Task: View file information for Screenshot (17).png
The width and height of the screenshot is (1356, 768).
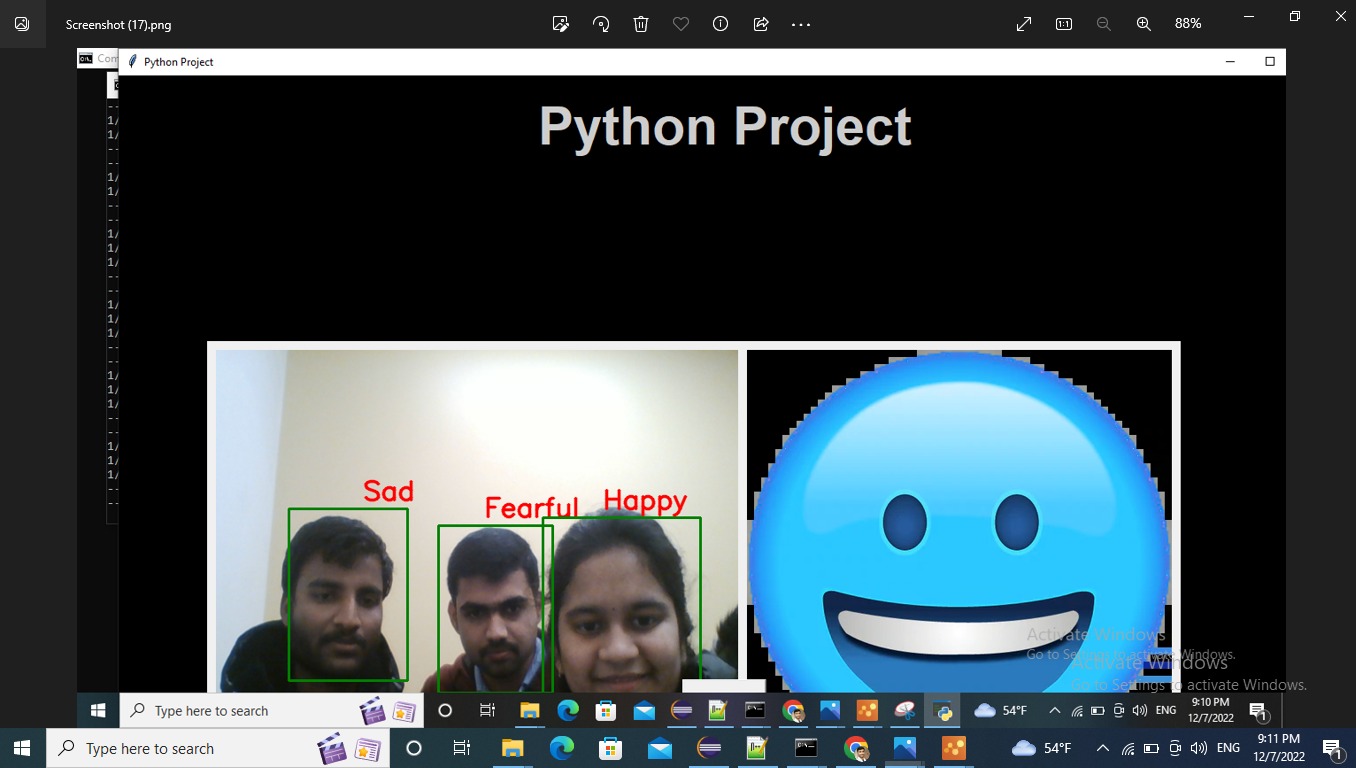Action: click(720, 23)
